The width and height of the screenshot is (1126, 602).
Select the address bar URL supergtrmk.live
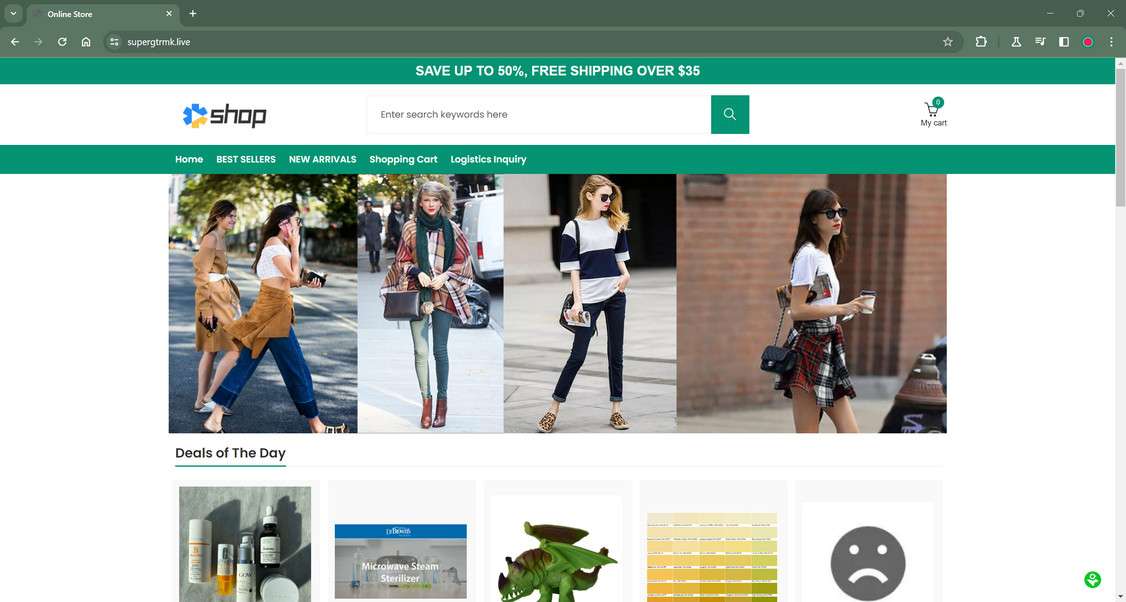click(159, 42)
